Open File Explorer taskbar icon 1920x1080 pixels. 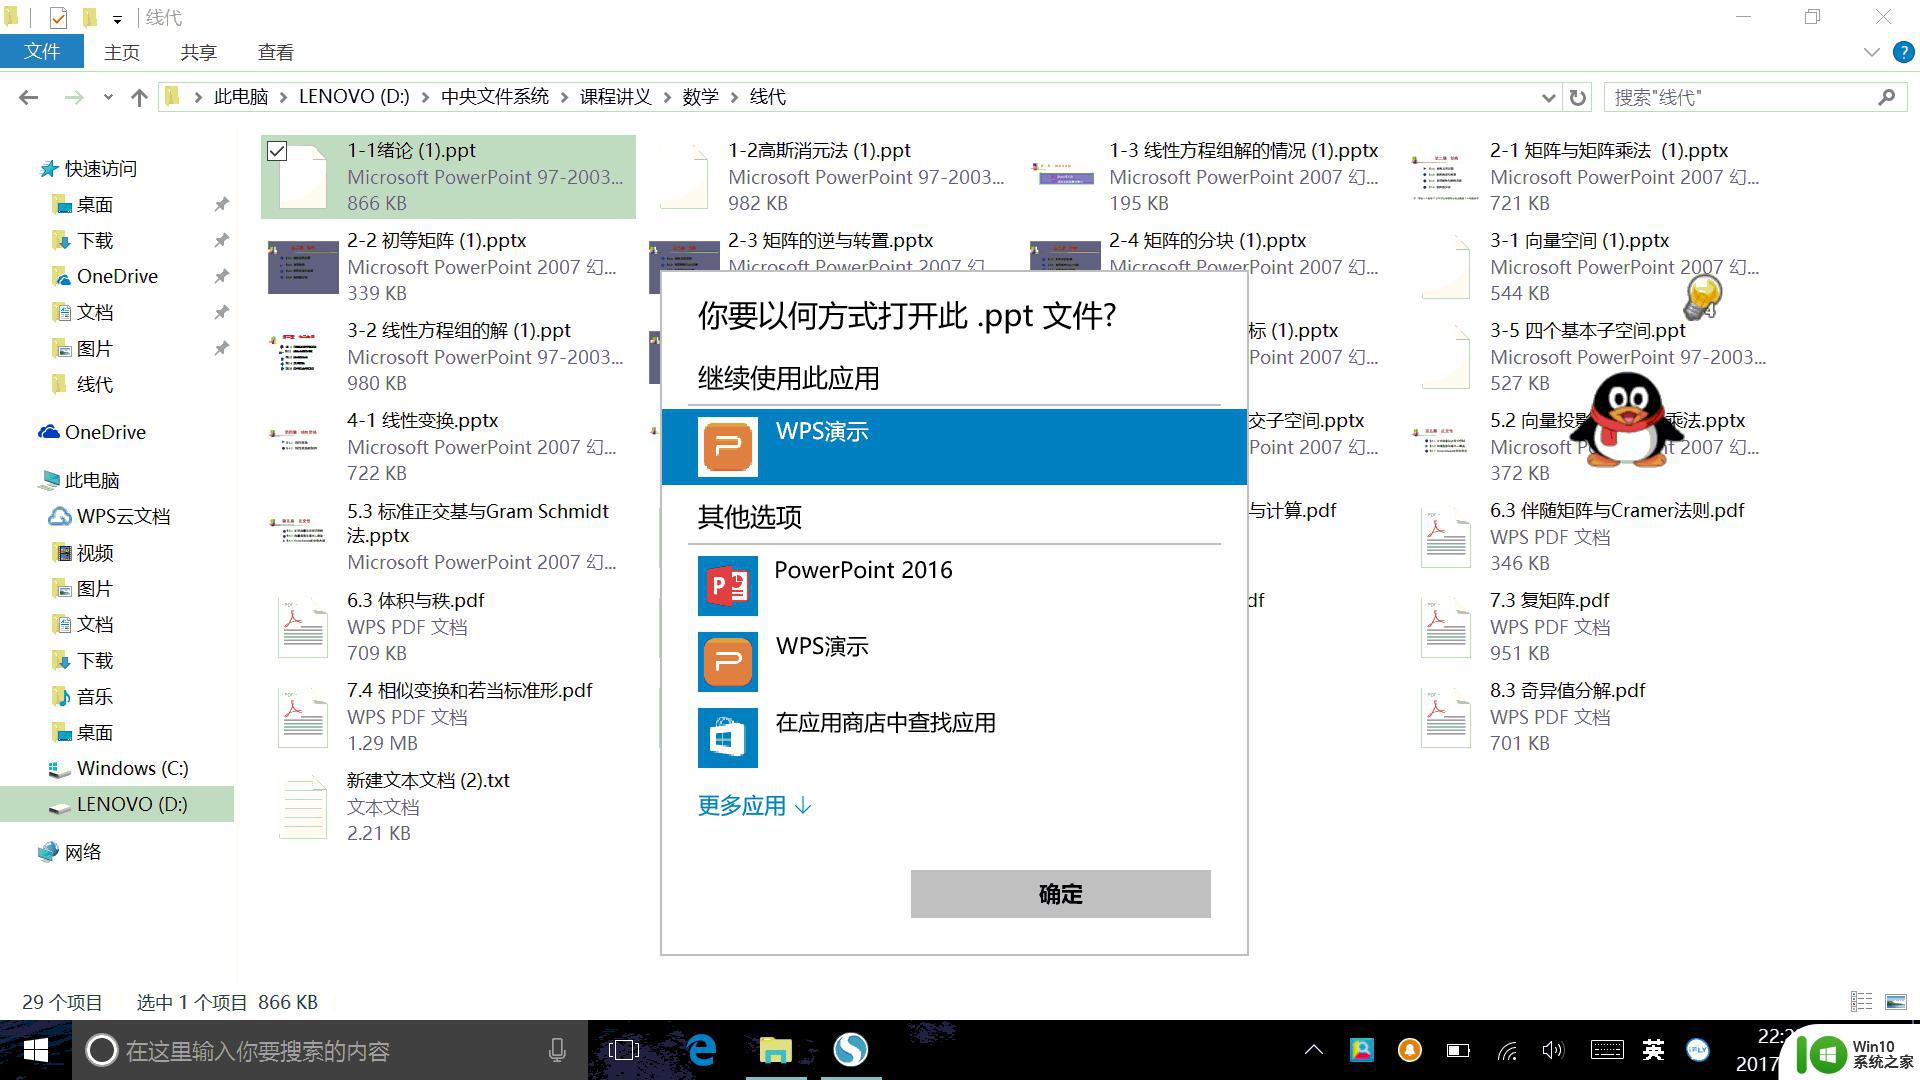[x=775, y=1050]
